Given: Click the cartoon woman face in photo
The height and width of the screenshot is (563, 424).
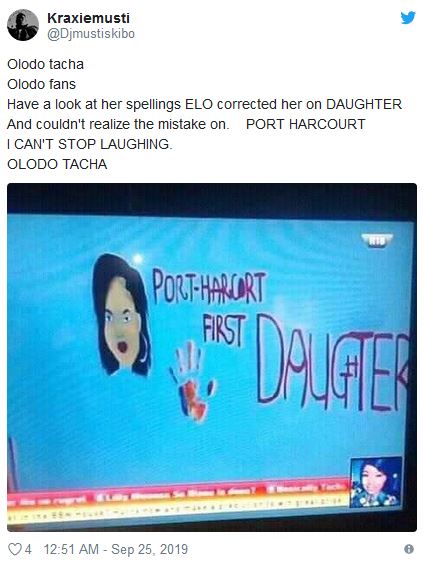Looking at the screenshot, I should (121, 315).
